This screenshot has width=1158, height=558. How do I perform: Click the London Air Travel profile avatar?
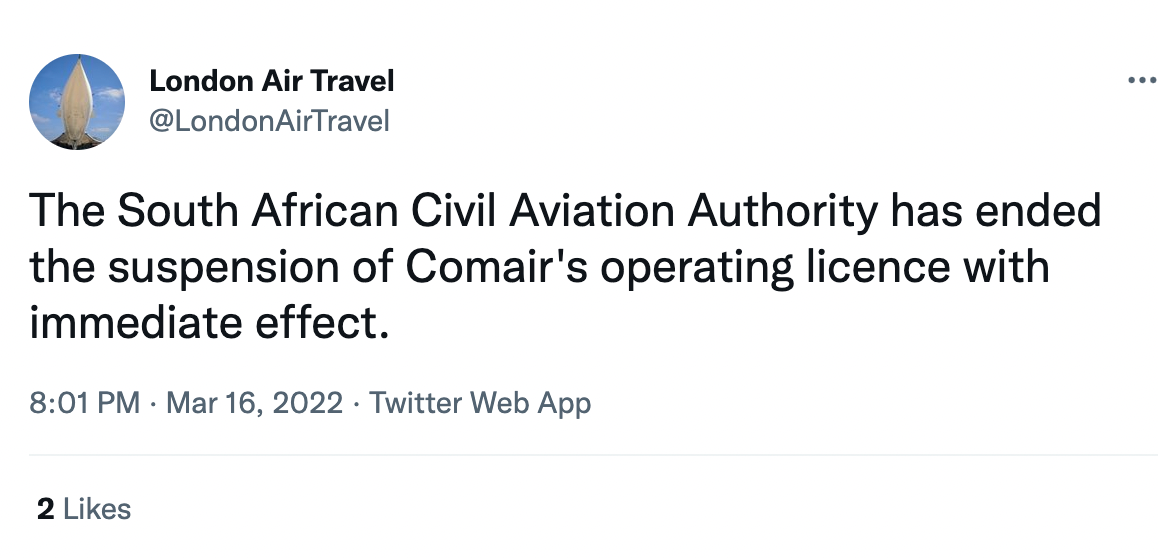pyautogui.click(x=77, y=103)
